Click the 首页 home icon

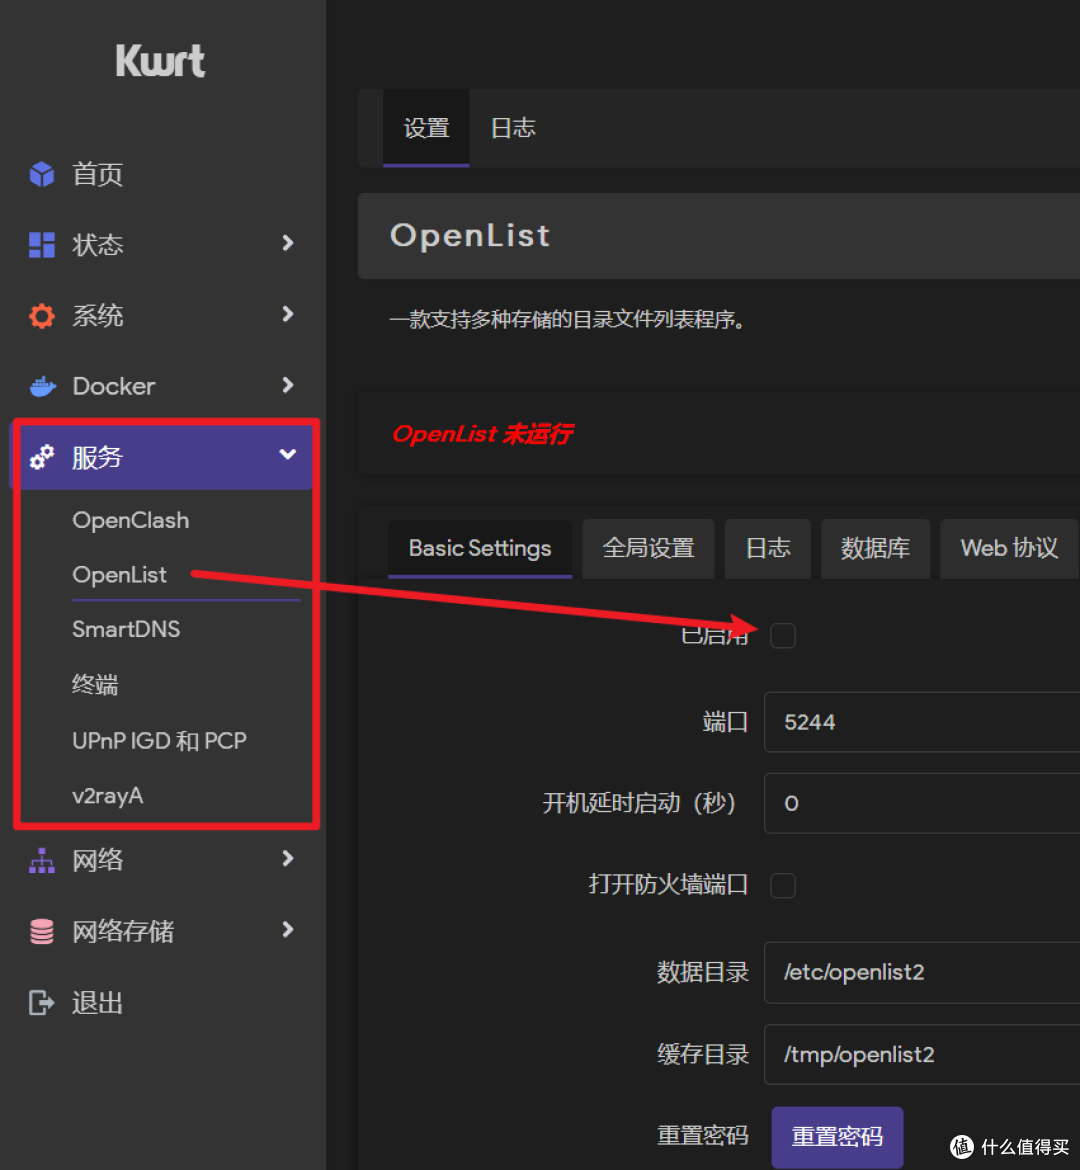pos(40,174)
